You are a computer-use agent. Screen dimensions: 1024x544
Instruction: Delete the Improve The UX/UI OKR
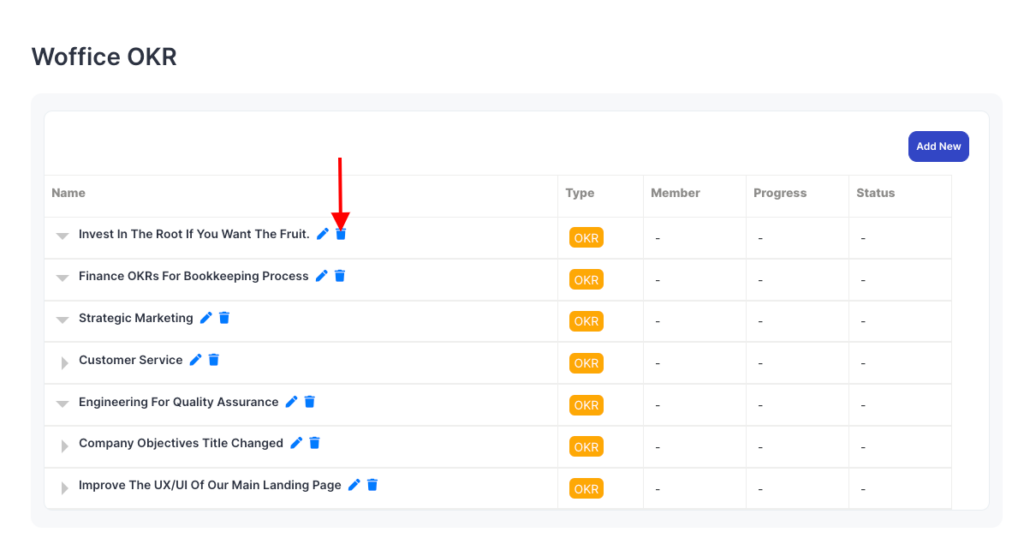tap(373, 485)
